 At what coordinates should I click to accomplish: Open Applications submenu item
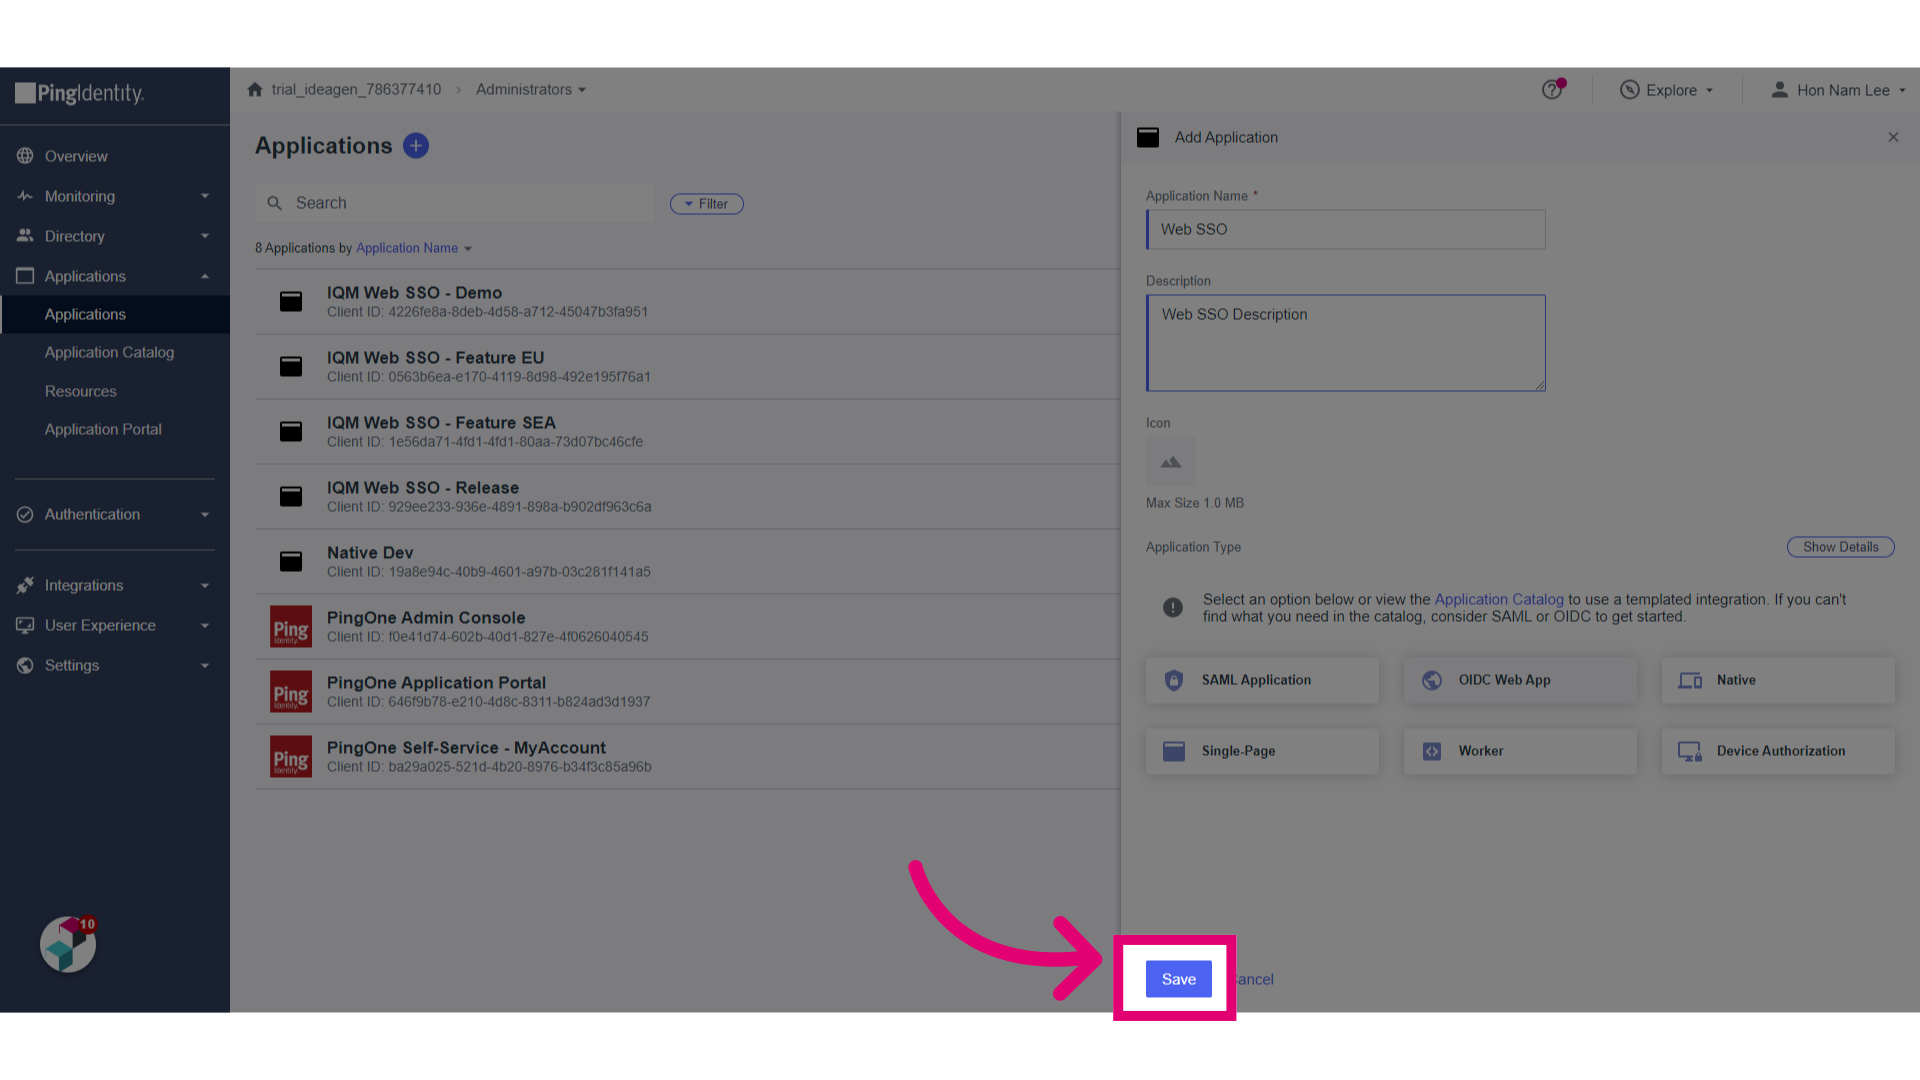coord(115,314)
